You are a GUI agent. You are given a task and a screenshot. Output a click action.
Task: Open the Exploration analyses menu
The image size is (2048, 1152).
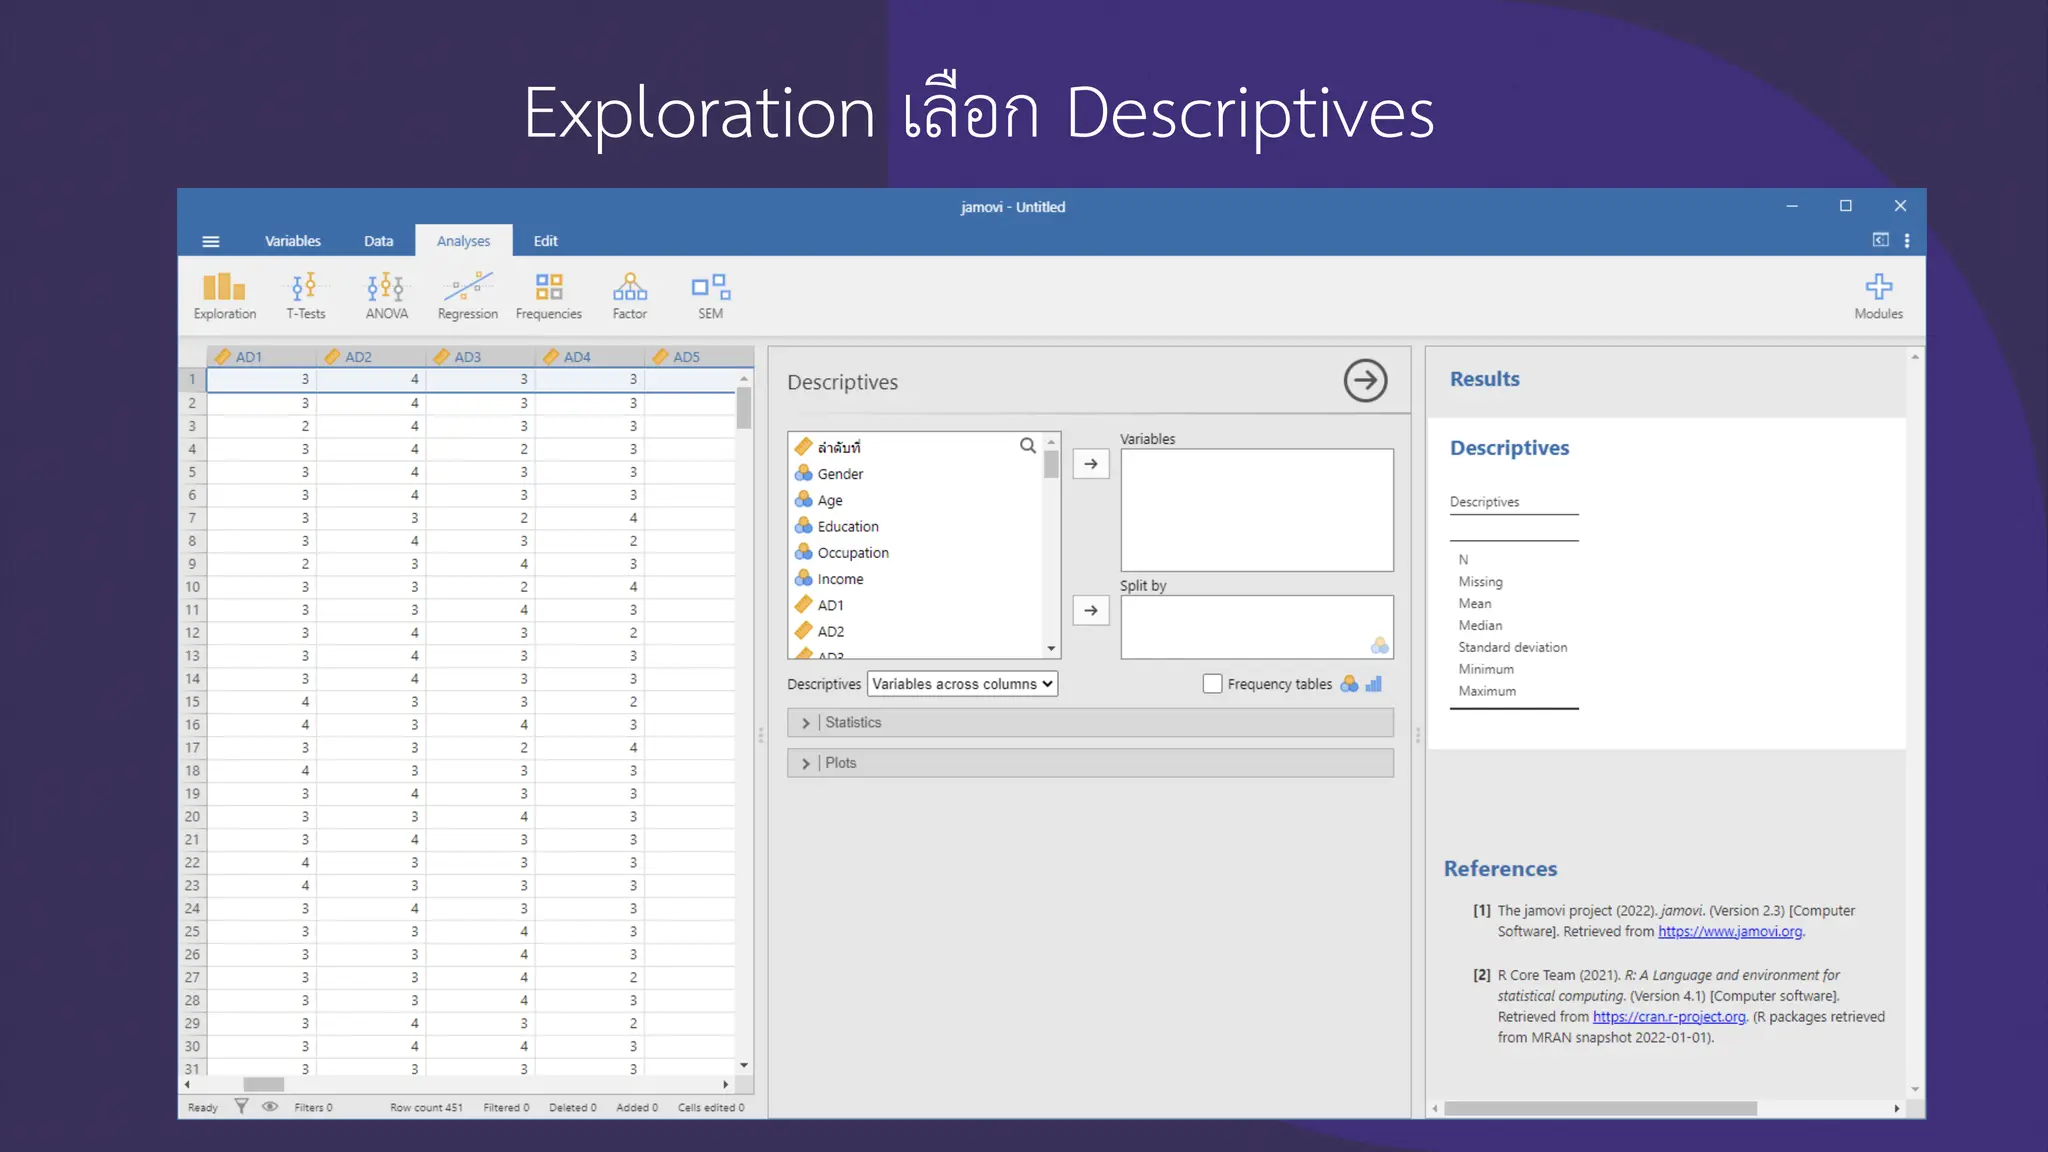click(x=224, y=295)
